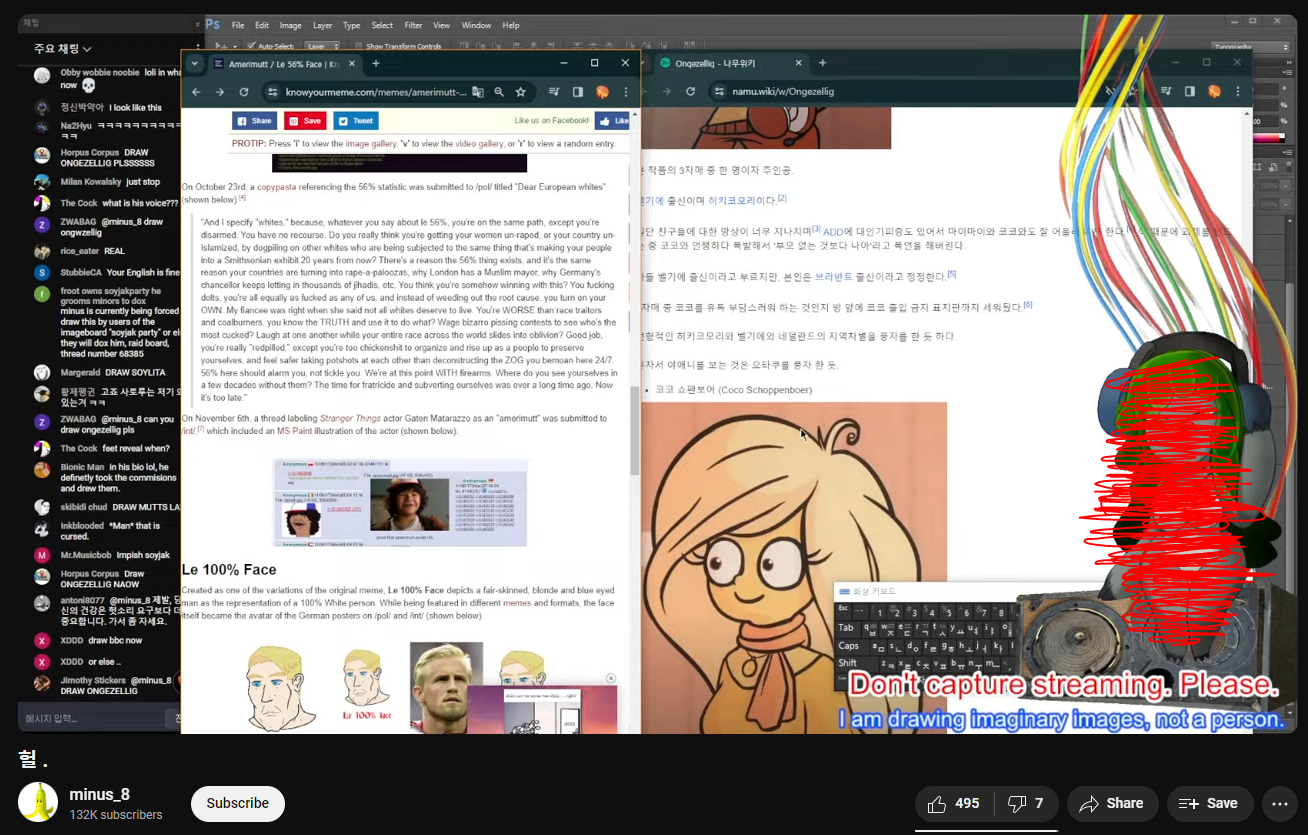The height and width of the screenshot is (835, 1308).
Task: Toggle the Auto-Select checkbox in Photoshop
Action: coord(250,46)
